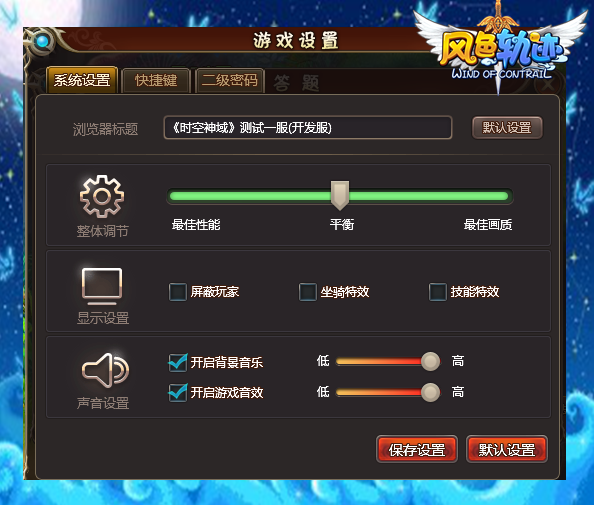
Task: Select the 系统设置 tab
Action: (x=82, y=80)
